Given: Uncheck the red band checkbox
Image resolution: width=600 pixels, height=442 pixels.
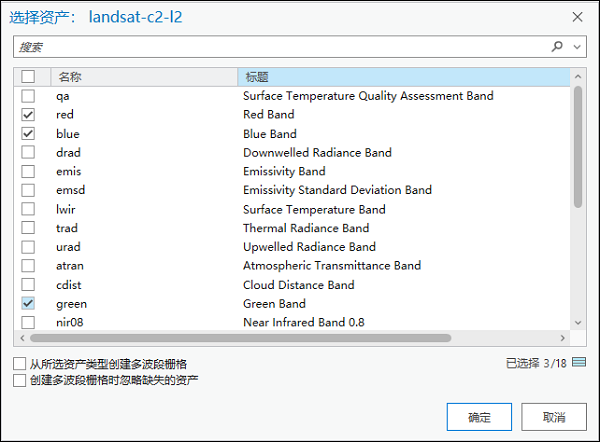Looking at the screenshot, I should (x=28, y=115).
